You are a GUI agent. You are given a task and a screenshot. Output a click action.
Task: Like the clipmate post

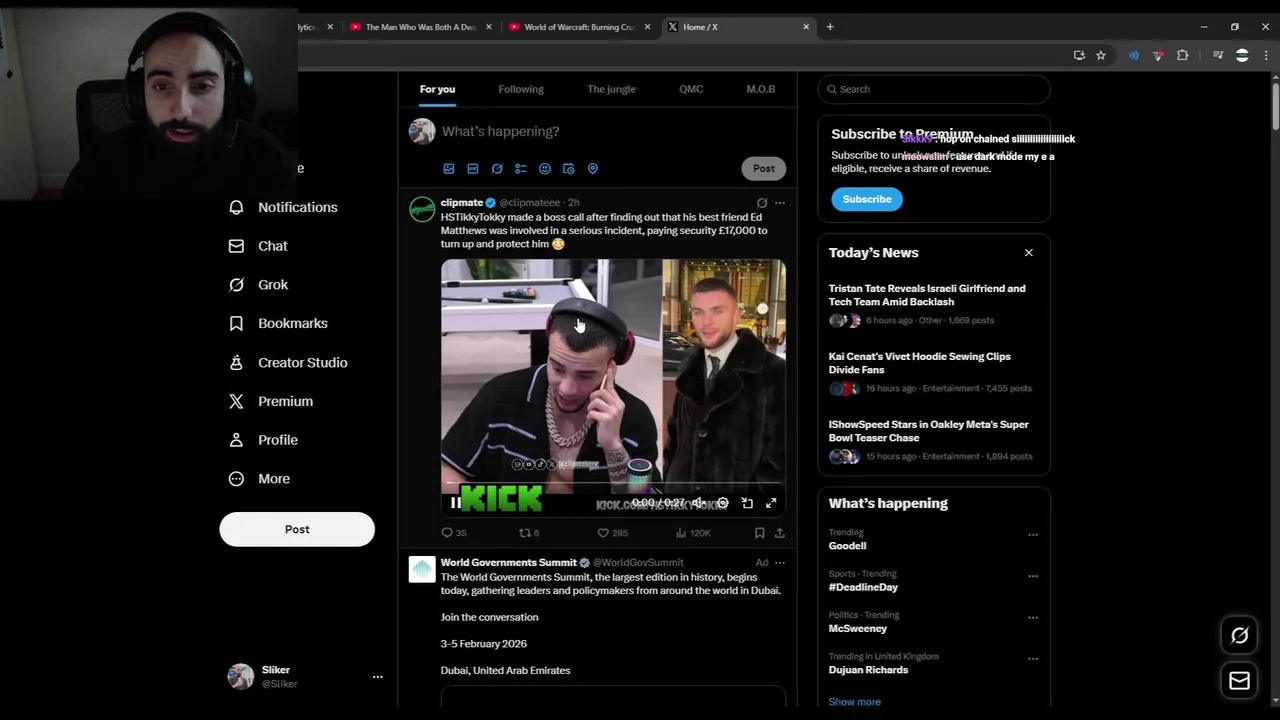[612, 533]
